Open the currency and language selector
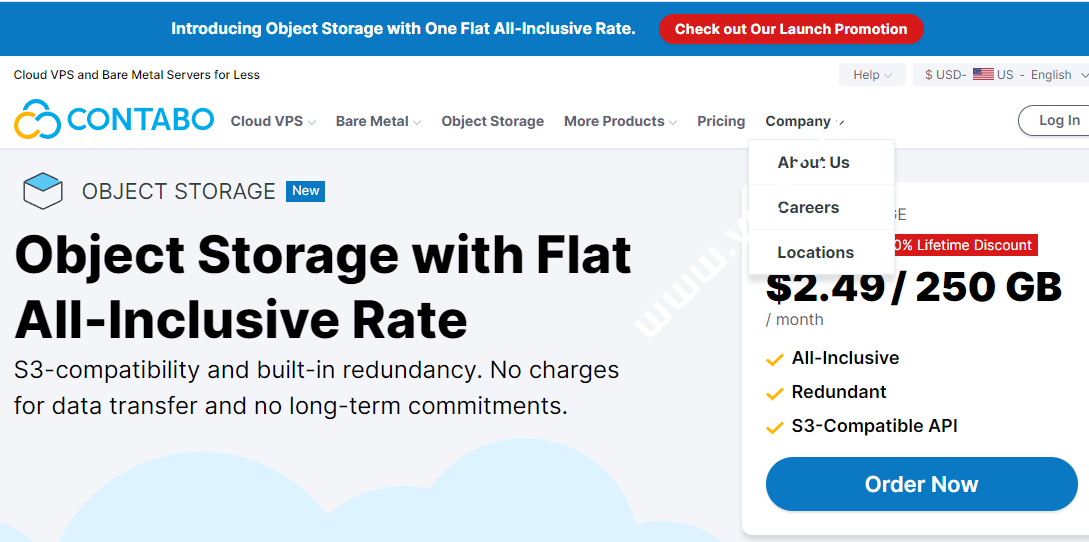This screenshot has width=1089, height=542. coord(1000,75)
